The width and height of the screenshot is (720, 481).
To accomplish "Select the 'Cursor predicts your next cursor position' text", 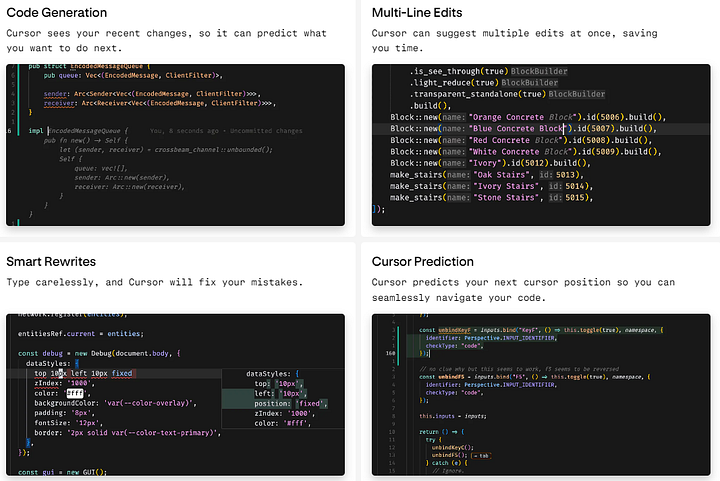I will point(523,290).
